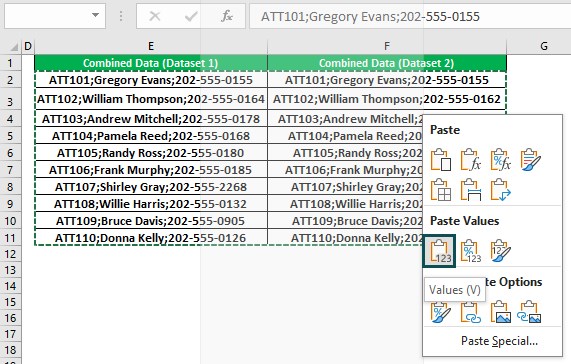Click cell ATT104;Pamela Reed;202-555-0168

coord(151,136)
